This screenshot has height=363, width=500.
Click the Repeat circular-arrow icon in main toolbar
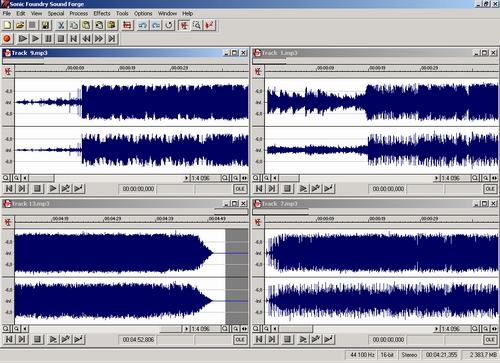169,25
